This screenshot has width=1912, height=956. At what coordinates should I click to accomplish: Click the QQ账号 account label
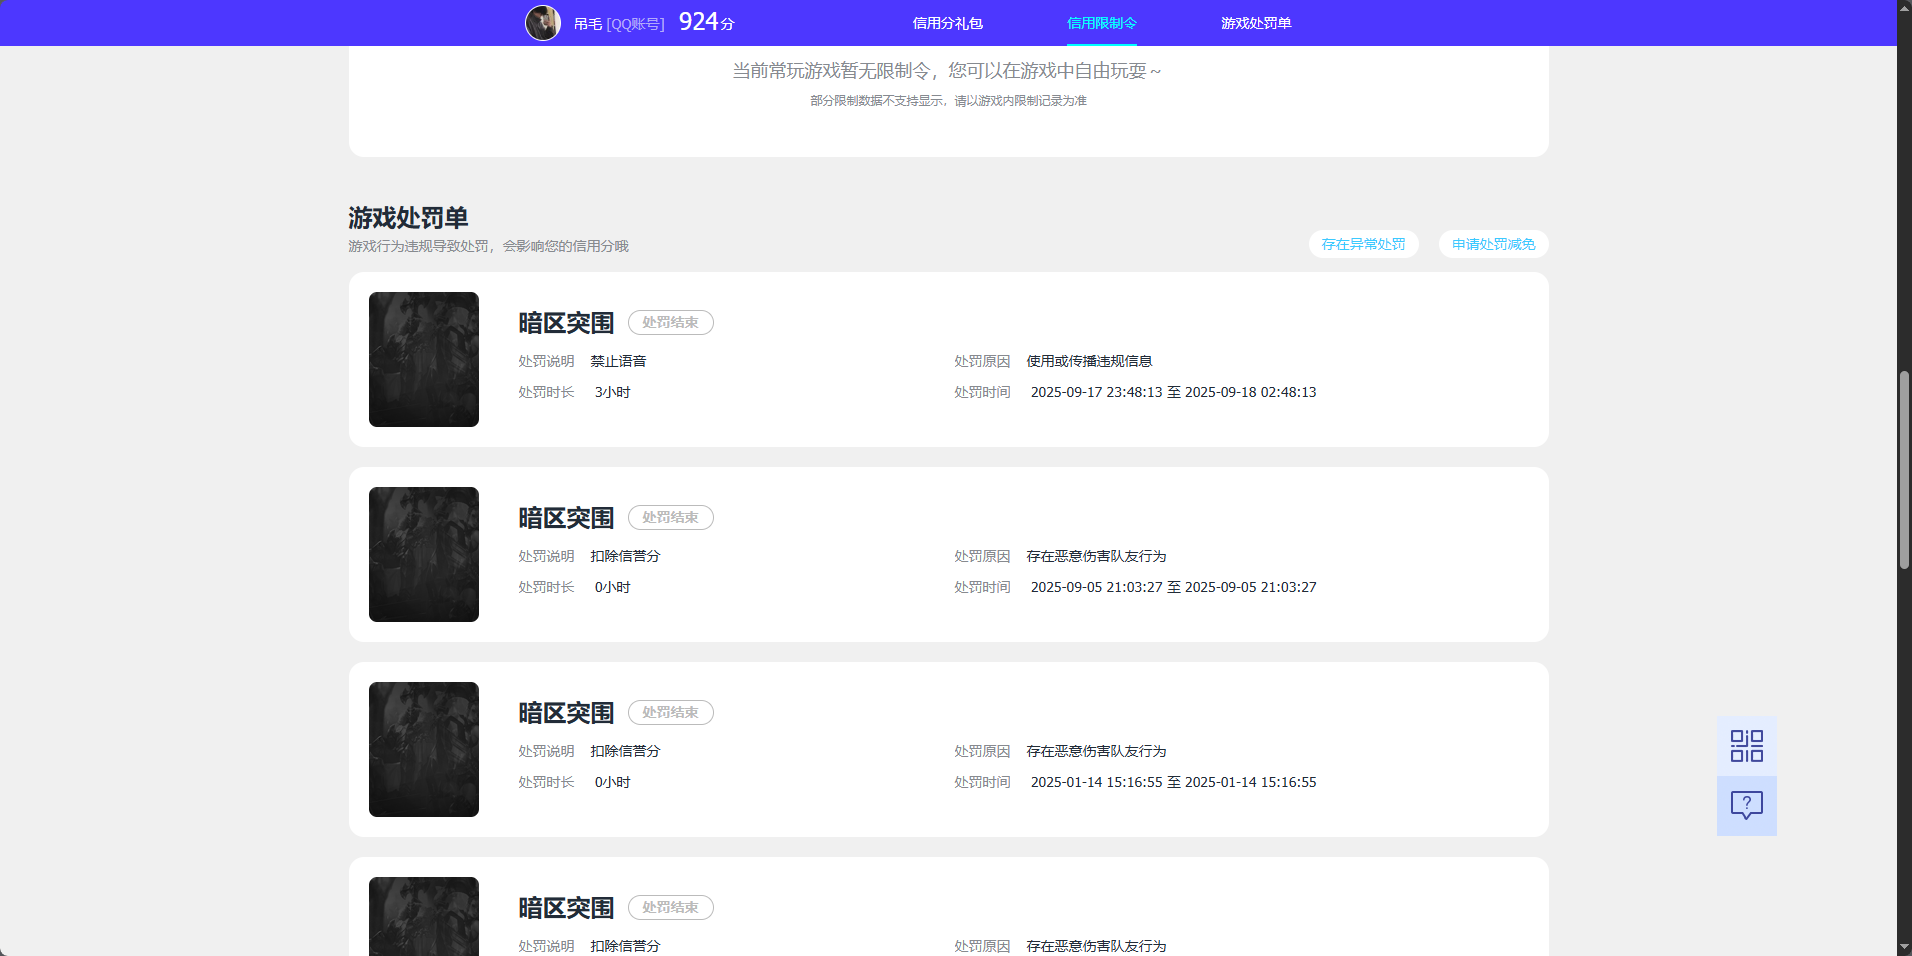[x=635, y=23]
